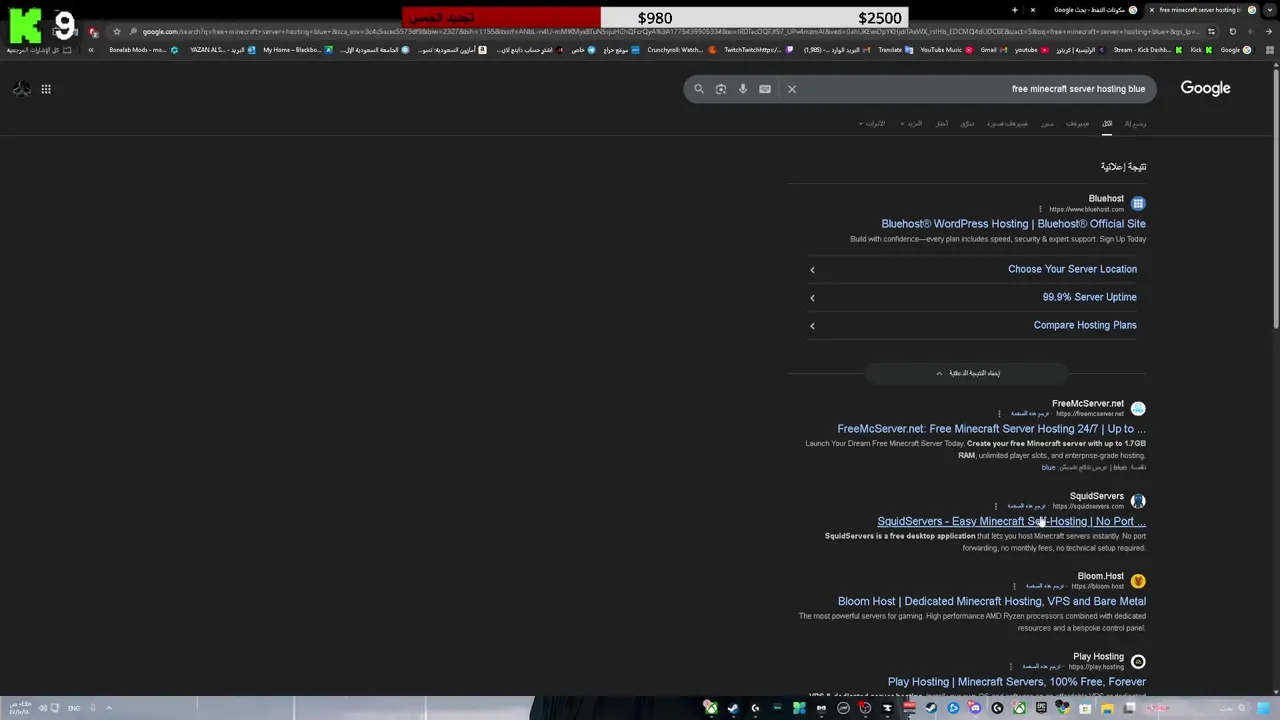Click the magnifier search icon in Google search box
This screenshot has height=720, width=1280.
pyautogui.click(x=699, y=89)
